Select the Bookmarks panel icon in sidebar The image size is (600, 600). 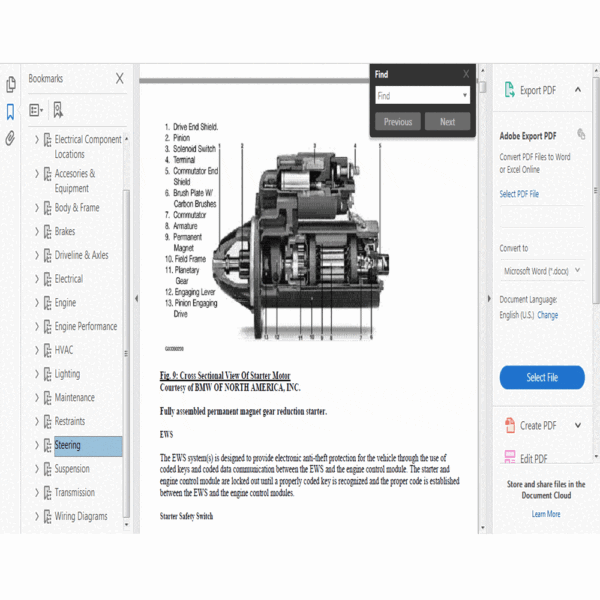[x=10, y=112]
